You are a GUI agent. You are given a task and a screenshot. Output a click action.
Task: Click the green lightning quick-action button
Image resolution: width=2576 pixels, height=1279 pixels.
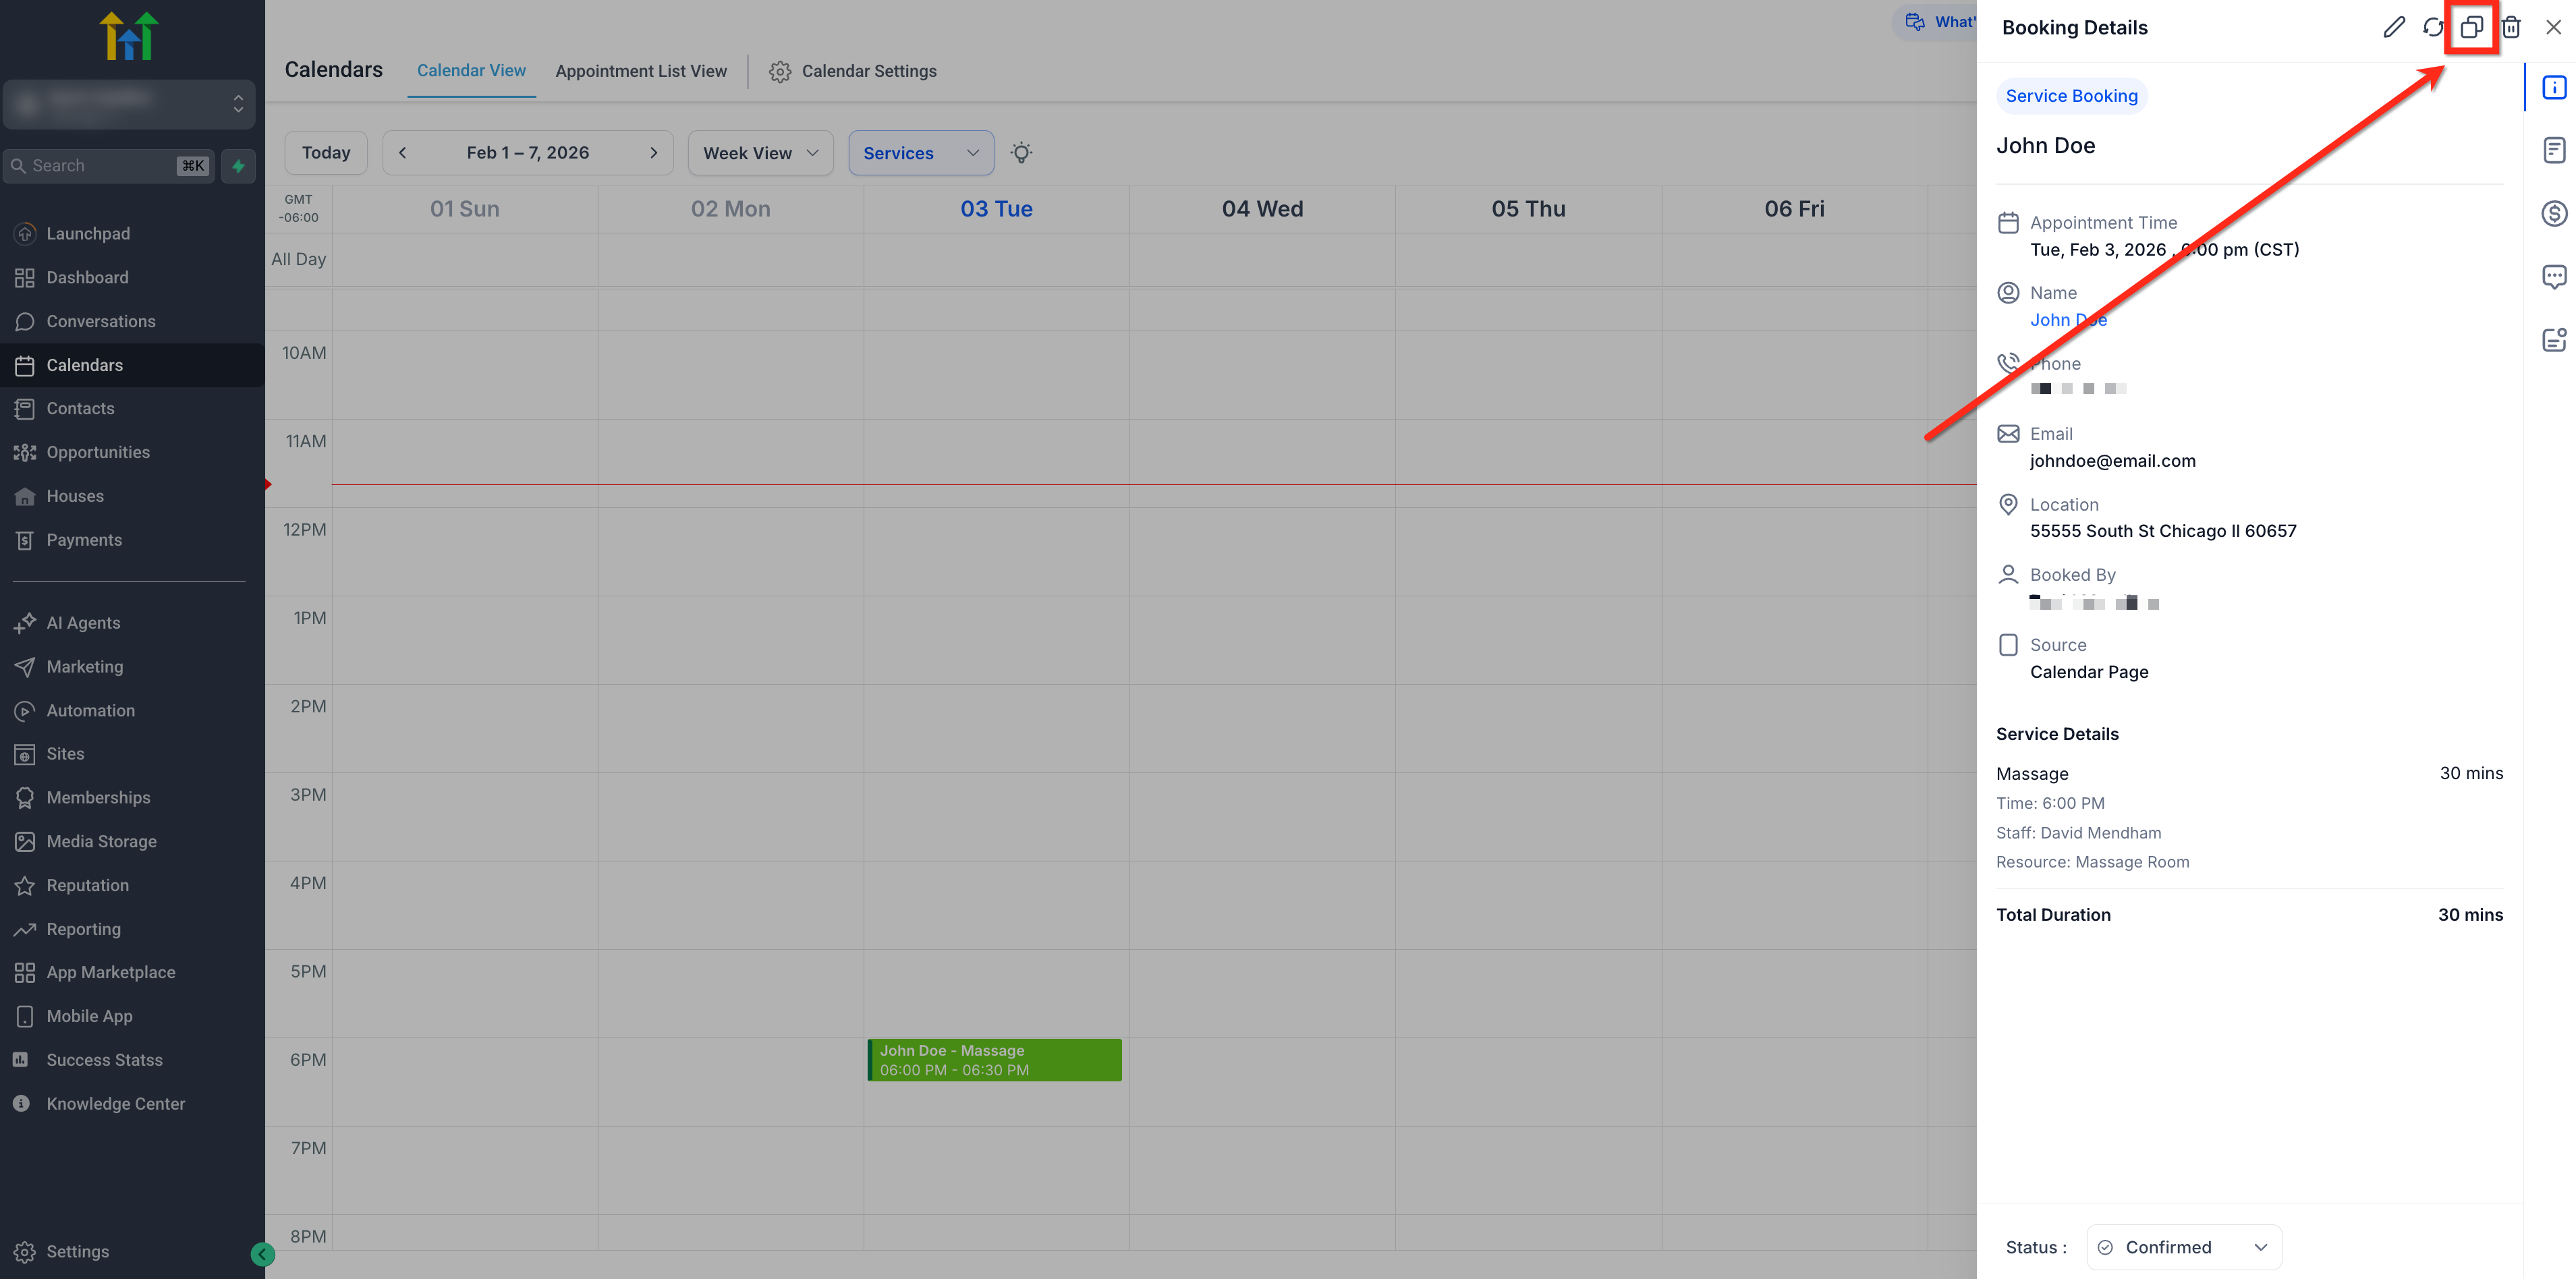(238, 166)
